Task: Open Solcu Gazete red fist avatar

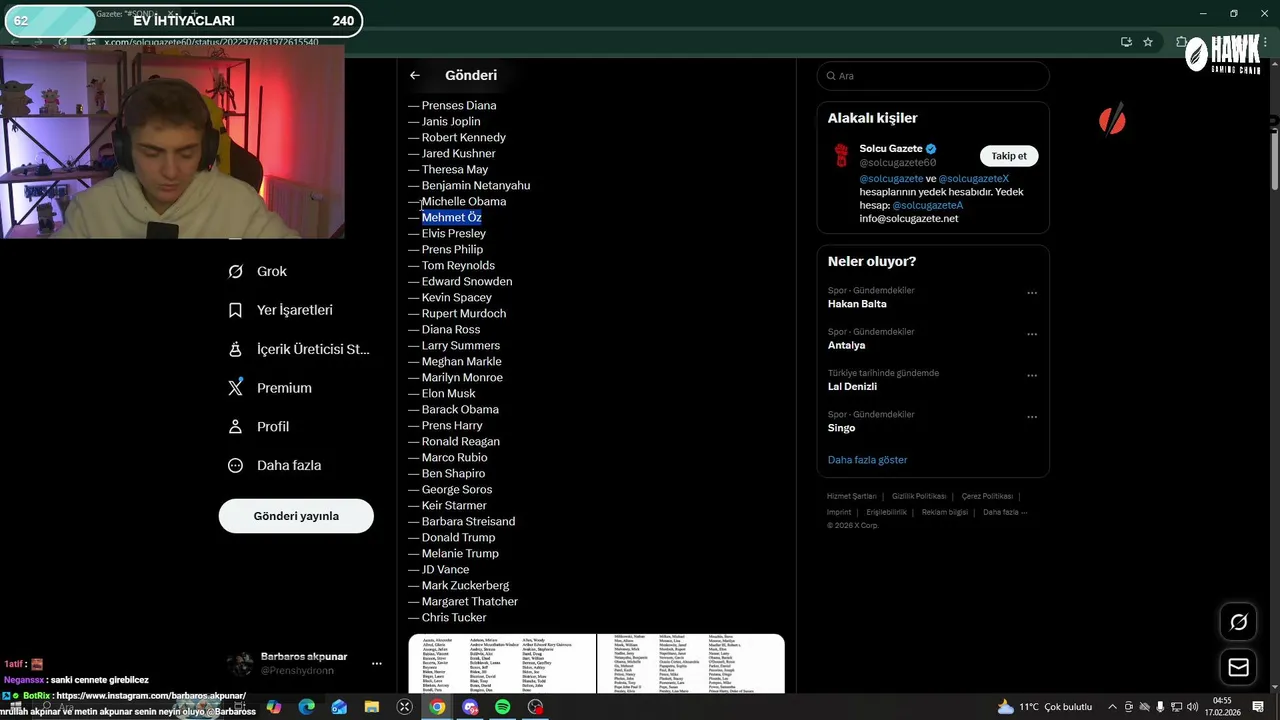Action: pos(841,156)
